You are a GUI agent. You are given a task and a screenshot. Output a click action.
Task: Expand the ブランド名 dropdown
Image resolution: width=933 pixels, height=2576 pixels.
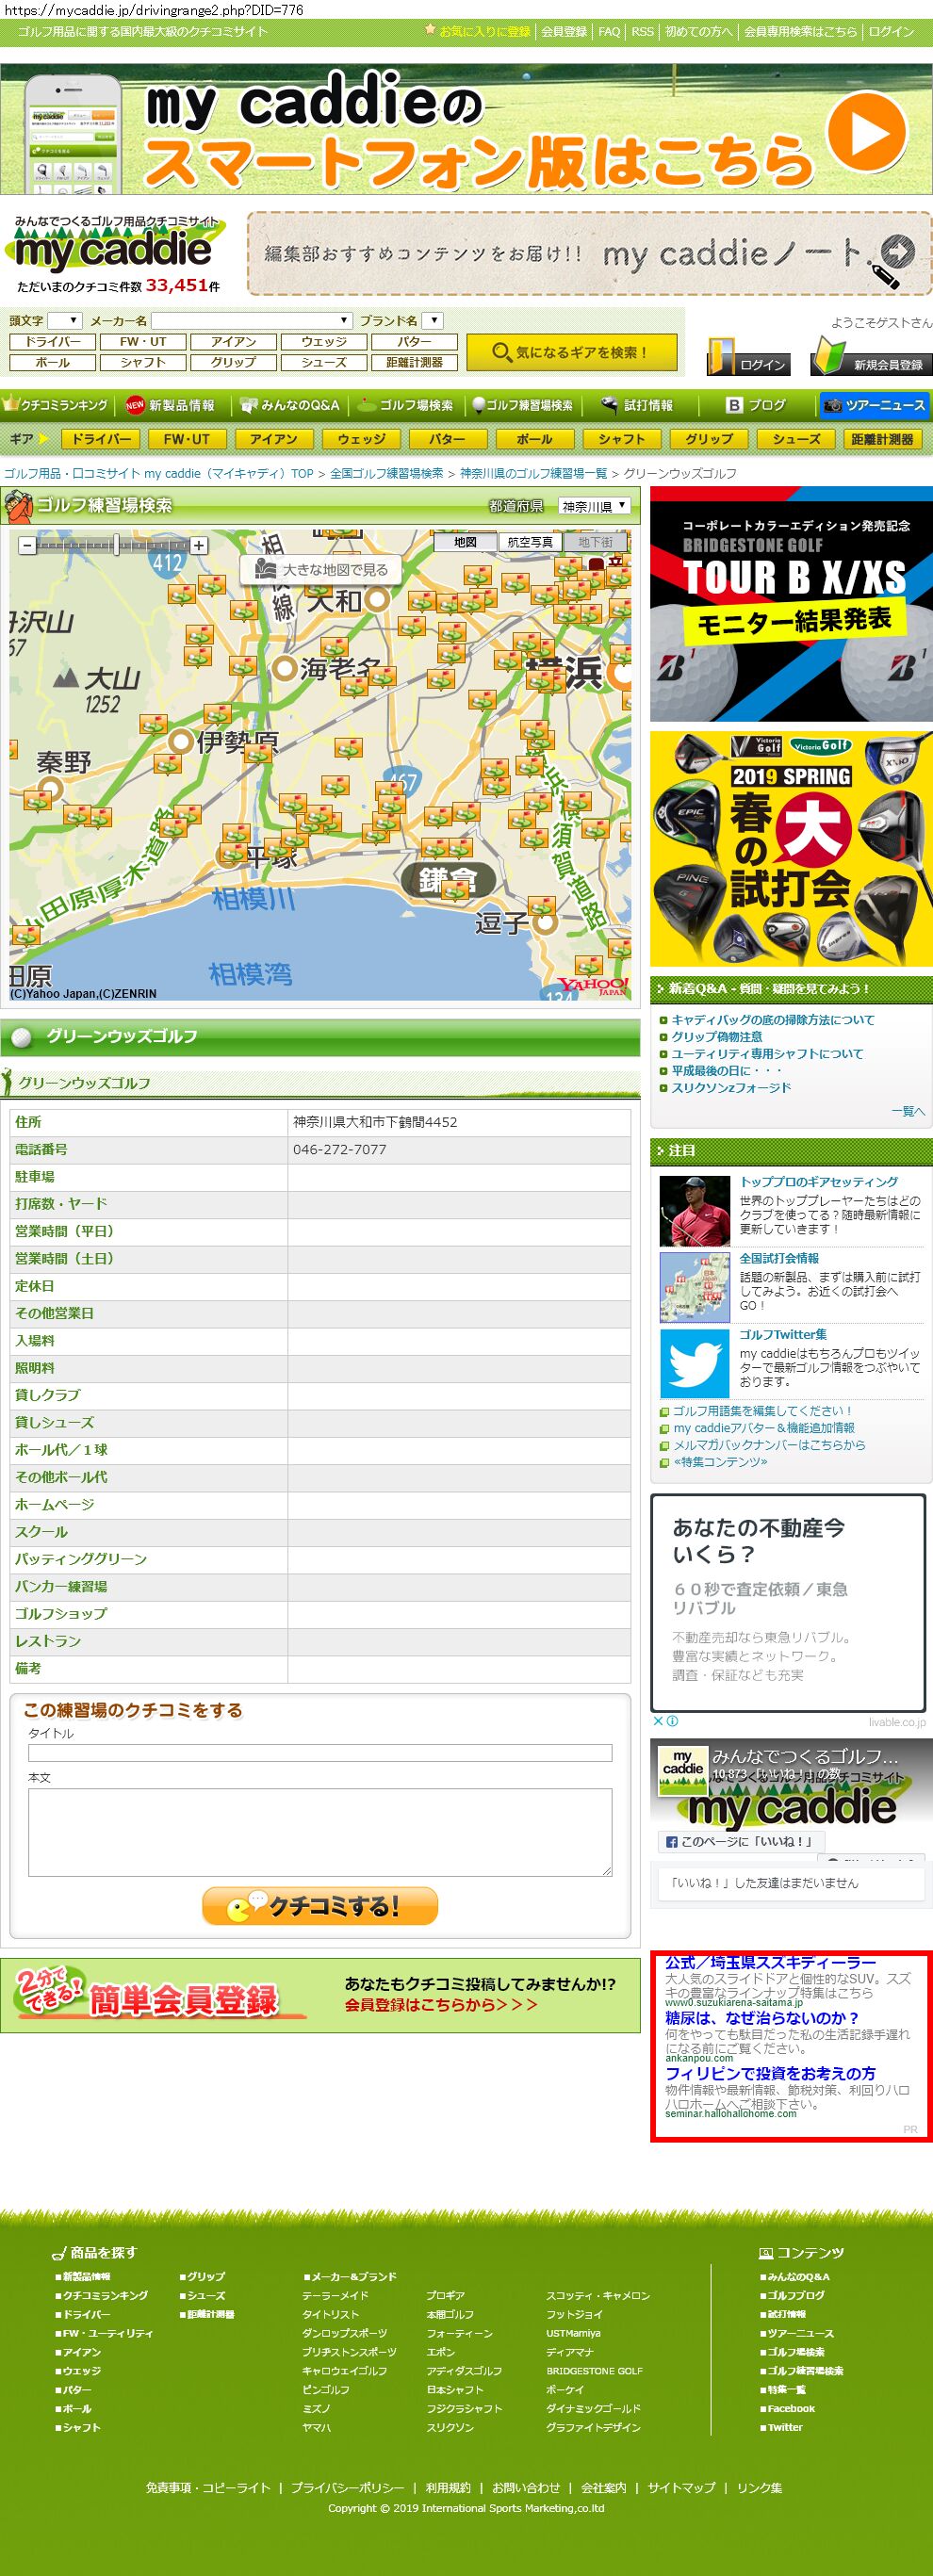pyautogui.click(x=432, y=320)
